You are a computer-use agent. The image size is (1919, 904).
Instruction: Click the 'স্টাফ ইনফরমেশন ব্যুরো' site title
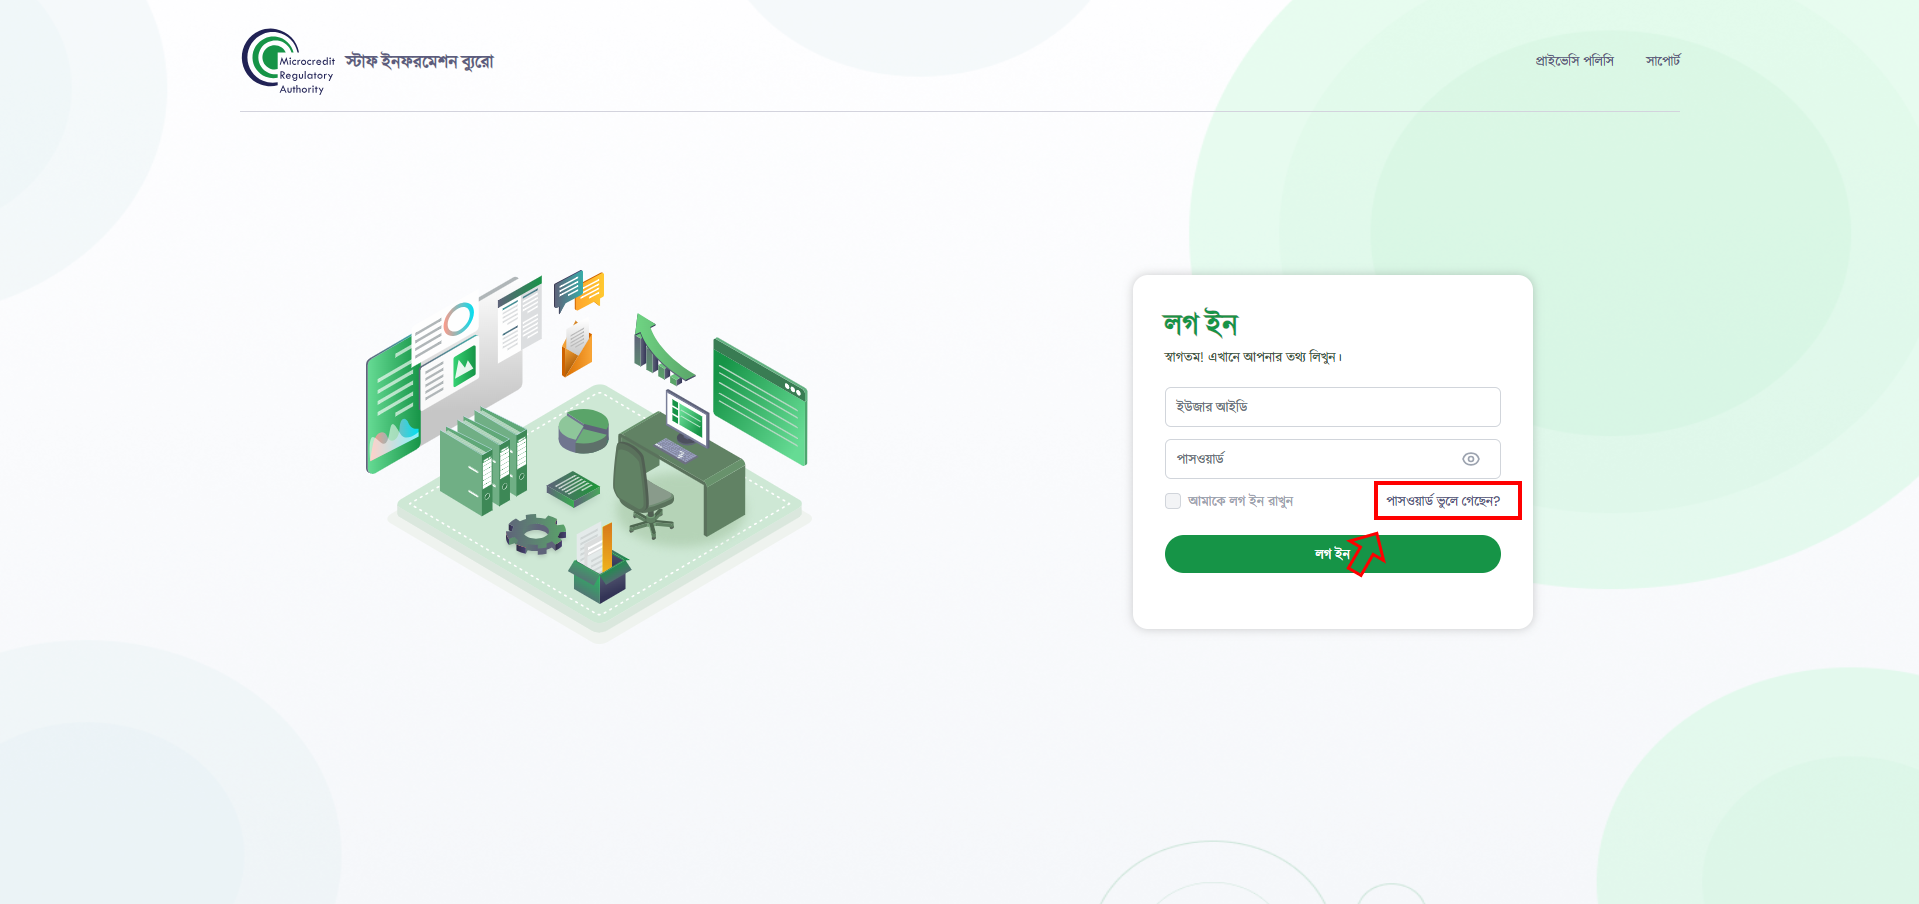(419, 62)
